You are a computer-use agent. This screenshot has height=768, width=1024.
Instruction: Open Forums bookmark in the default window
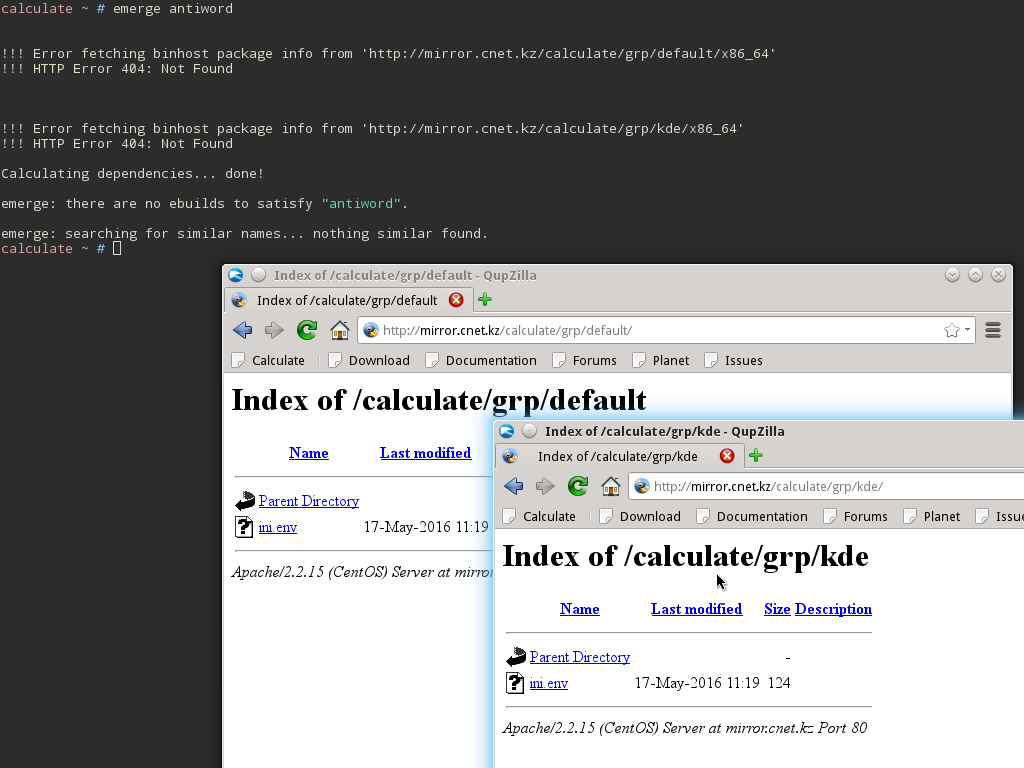coord(584,360)
